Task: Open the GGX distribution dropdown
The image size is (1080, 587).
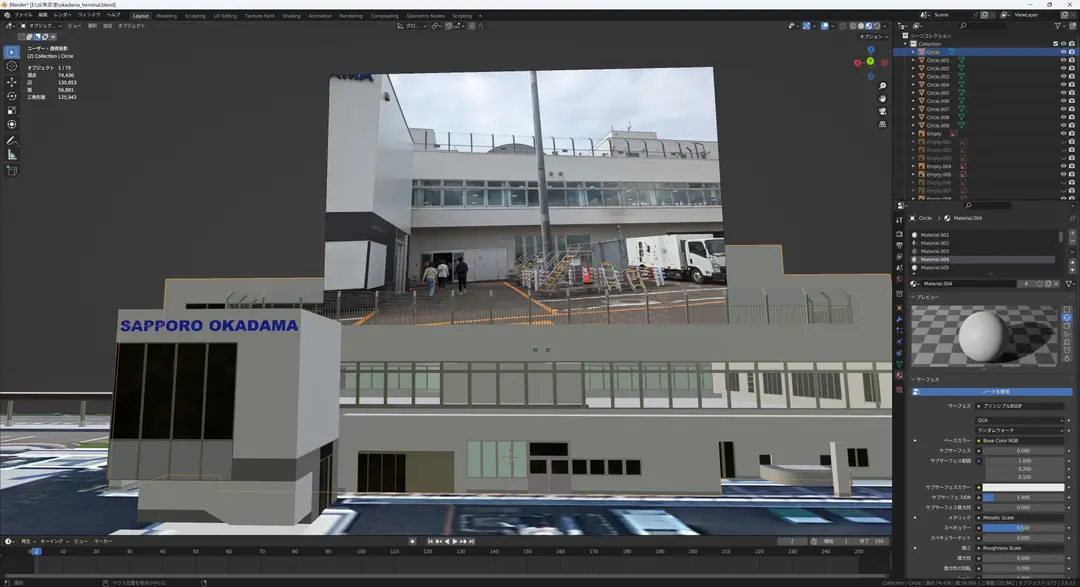Action: click(1019, 420)
